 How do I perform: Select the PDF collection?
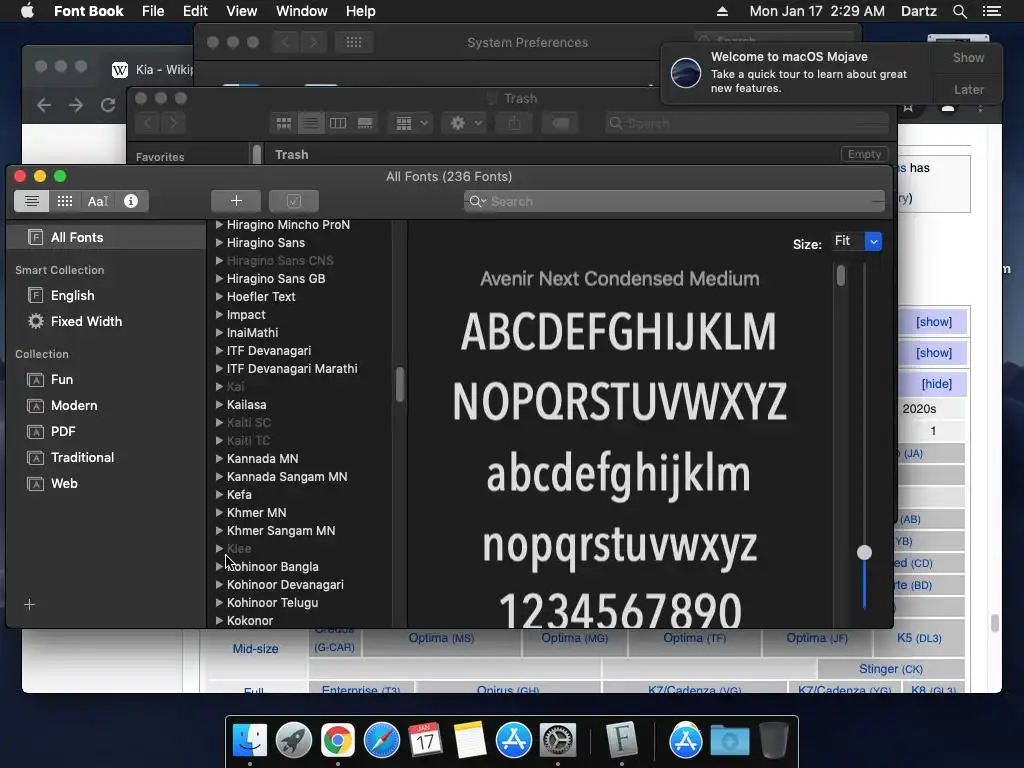[63, 432]
